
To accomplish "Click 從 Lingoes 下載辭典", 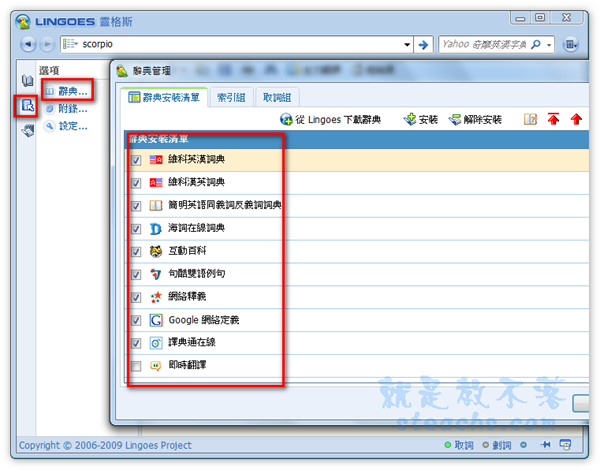I will 330,120.
